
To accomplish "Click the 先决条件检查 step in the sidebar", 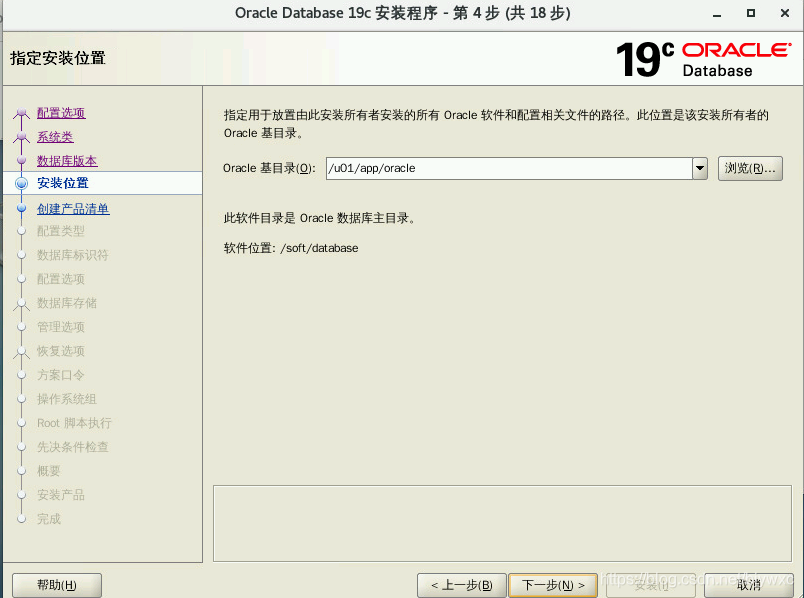I will 72,447.
